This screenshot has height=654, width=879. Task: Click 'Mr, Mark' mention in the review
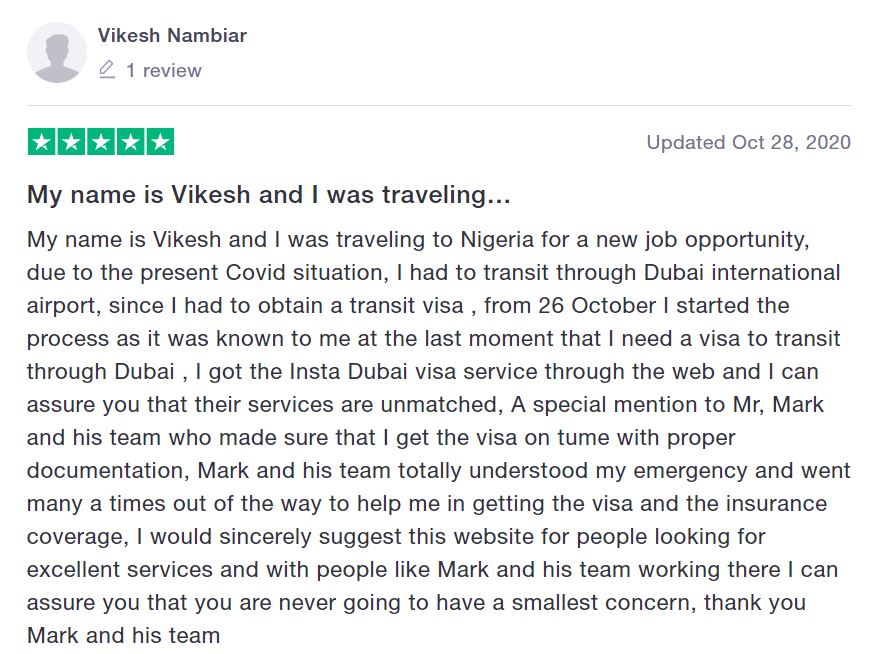tap(778, 405)
